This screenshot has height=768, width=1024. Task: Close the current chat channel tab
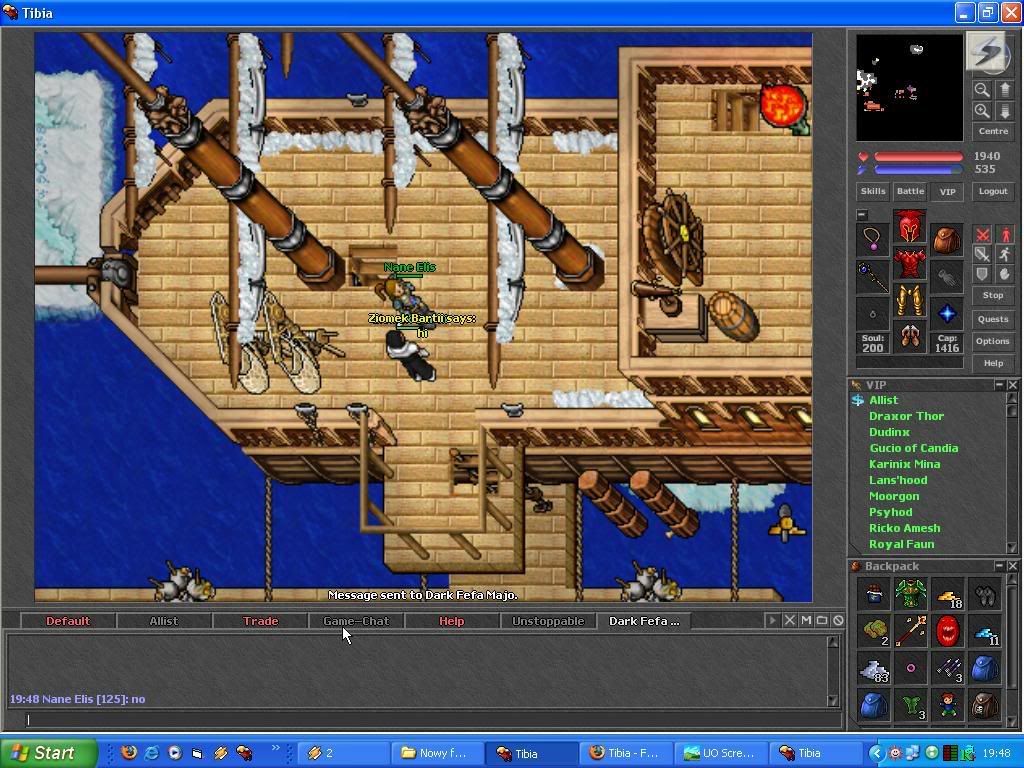[789, 620]
